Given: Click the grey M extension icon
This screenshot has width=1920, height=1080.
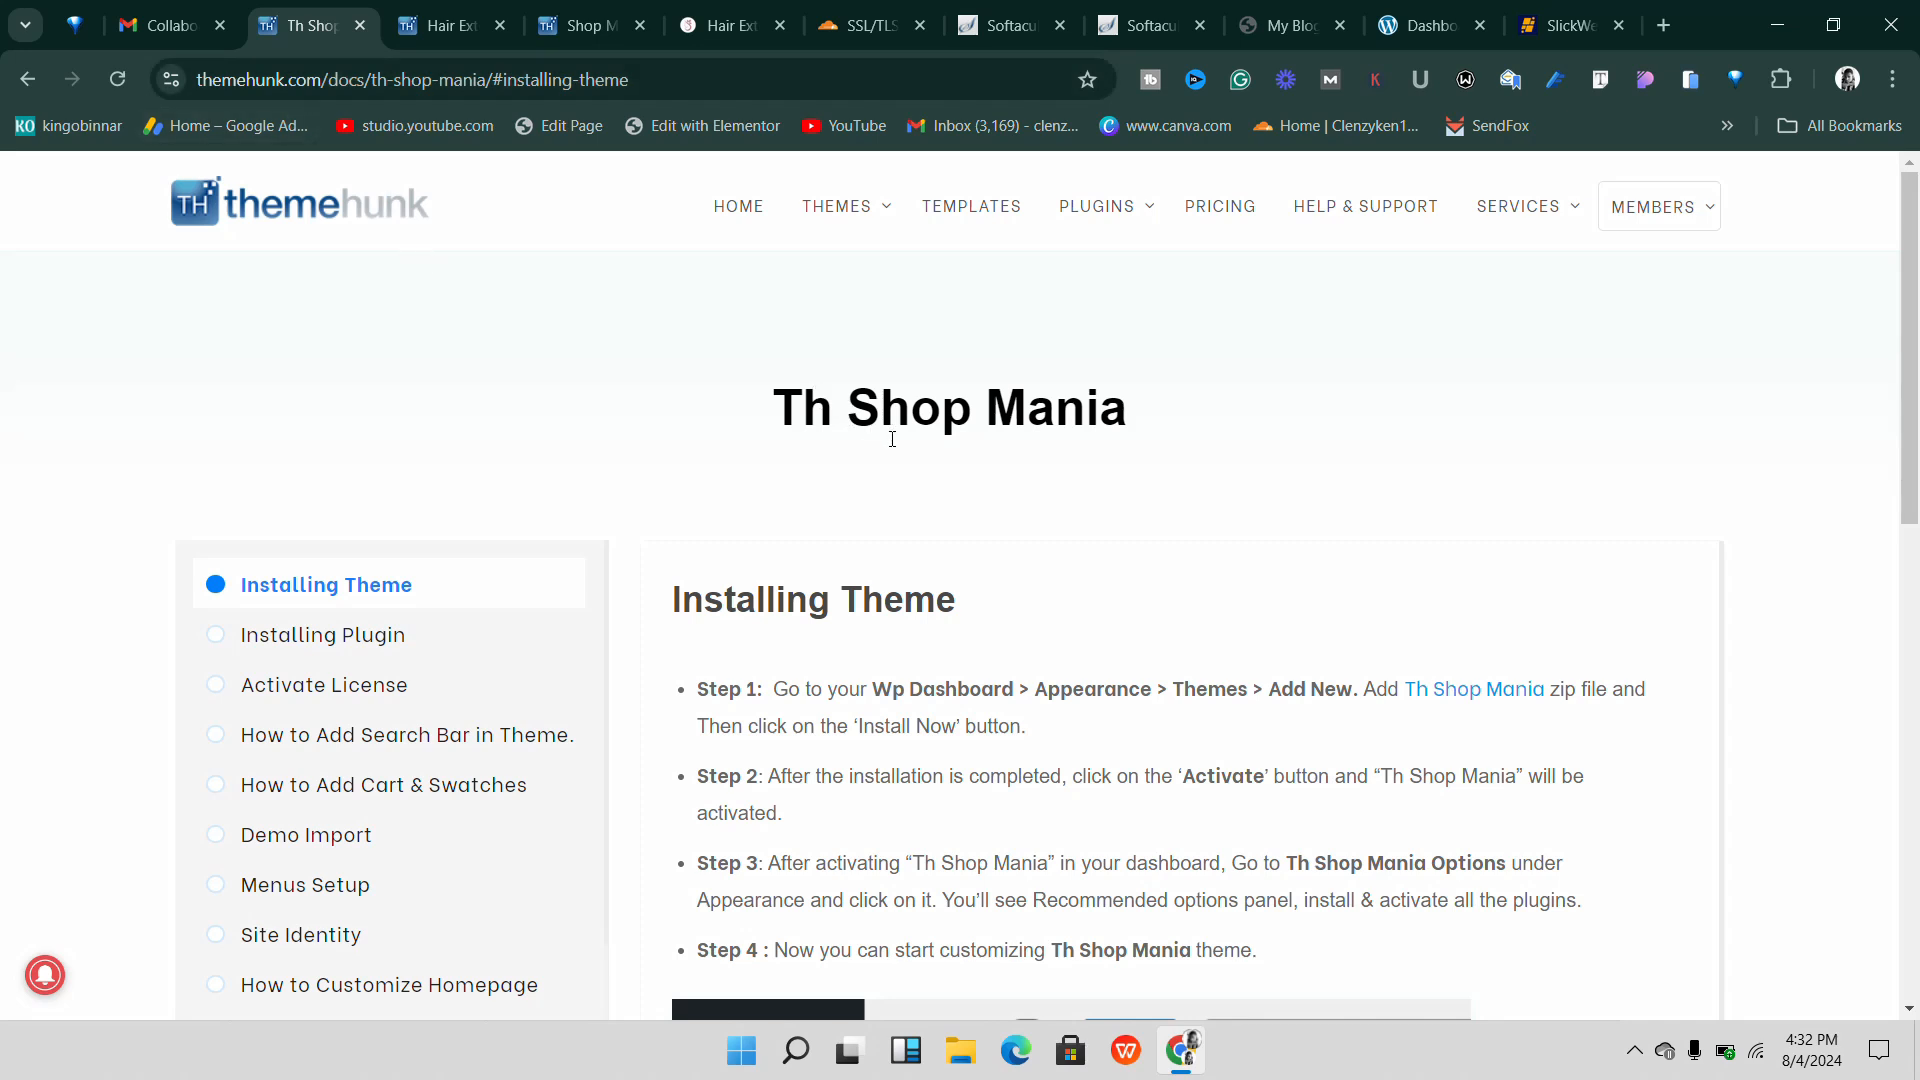Looking at the screenshot, I should pos(1330,80).
